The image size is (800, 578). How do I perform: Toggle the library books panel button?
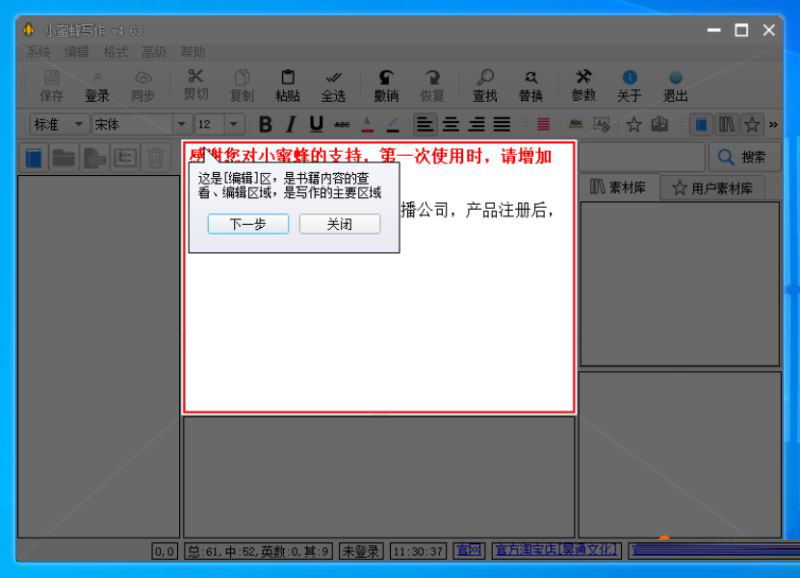click(x=727, y=124)
